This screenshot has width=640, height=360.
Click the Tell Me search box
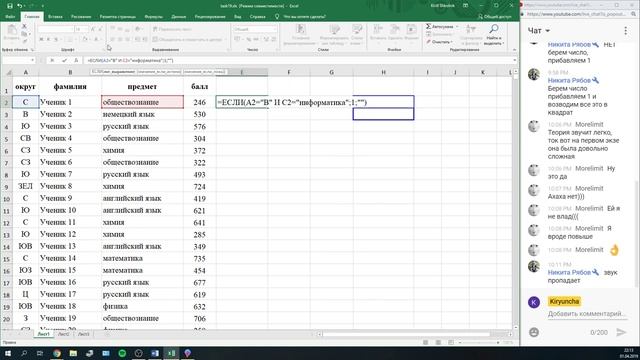point(304,17)
